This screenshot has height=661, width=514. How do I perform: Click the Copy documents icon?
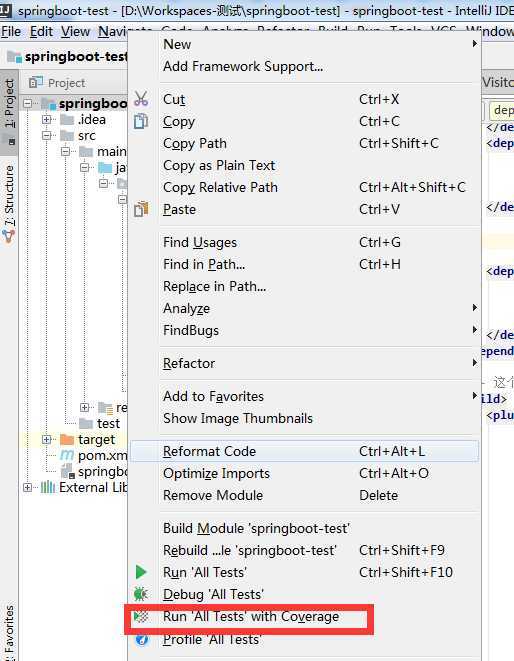click(x=141, y=121)
